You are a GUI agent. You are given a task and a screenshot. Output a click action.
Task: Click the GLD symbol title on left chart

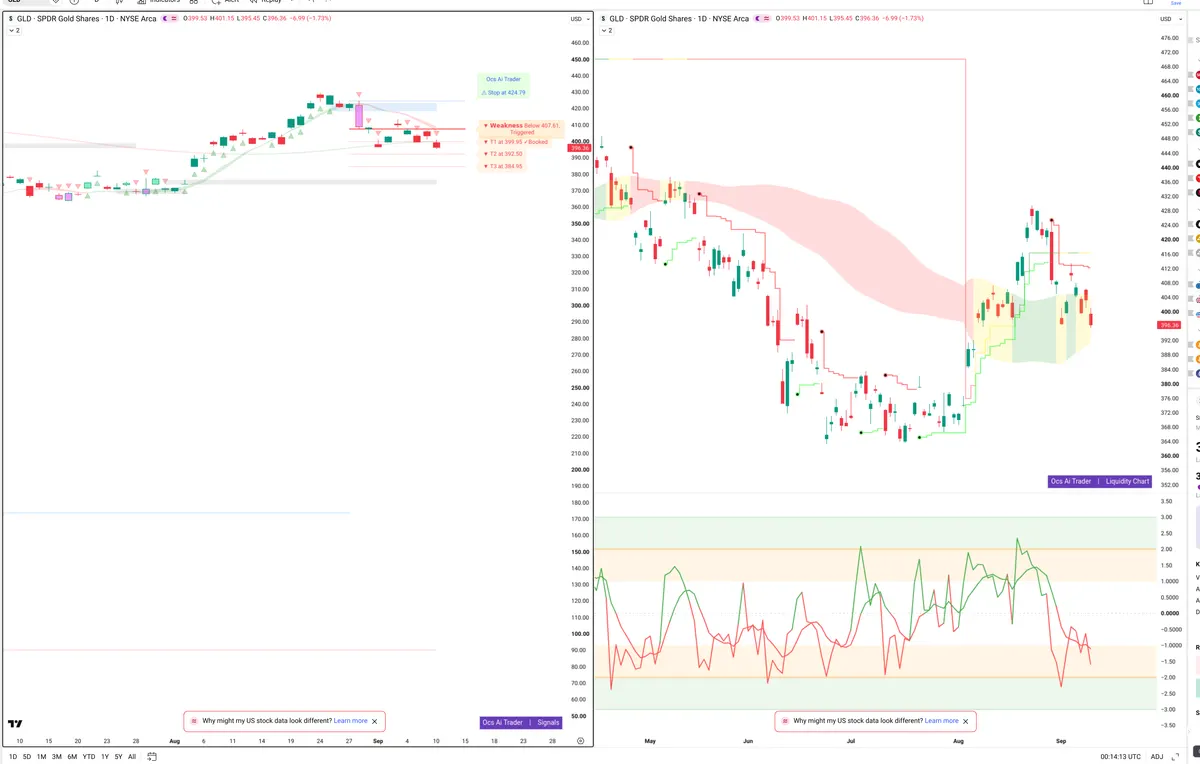[87, 19]
